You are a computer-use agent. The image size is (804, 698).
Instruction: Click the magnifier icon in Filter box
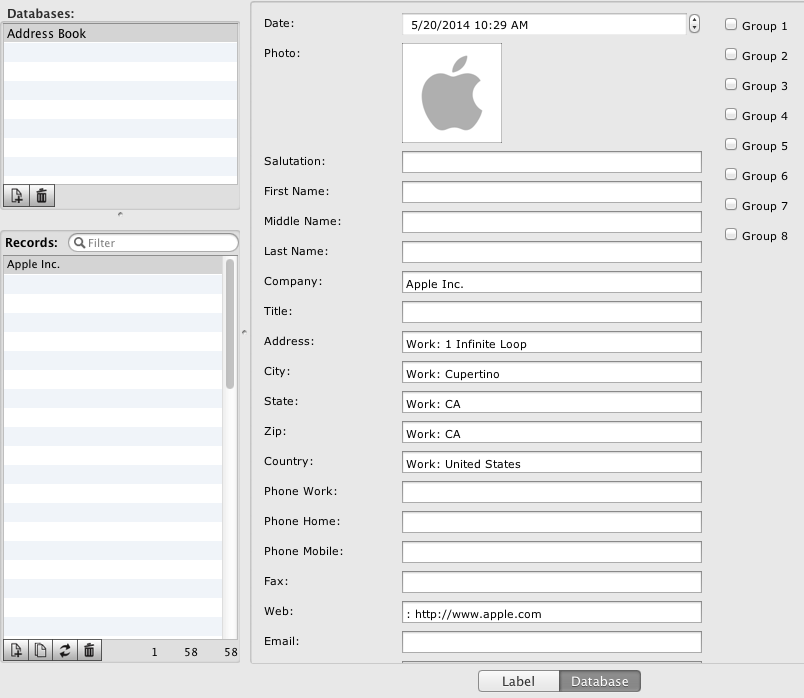pyautogui.click(x=79, y=243)
